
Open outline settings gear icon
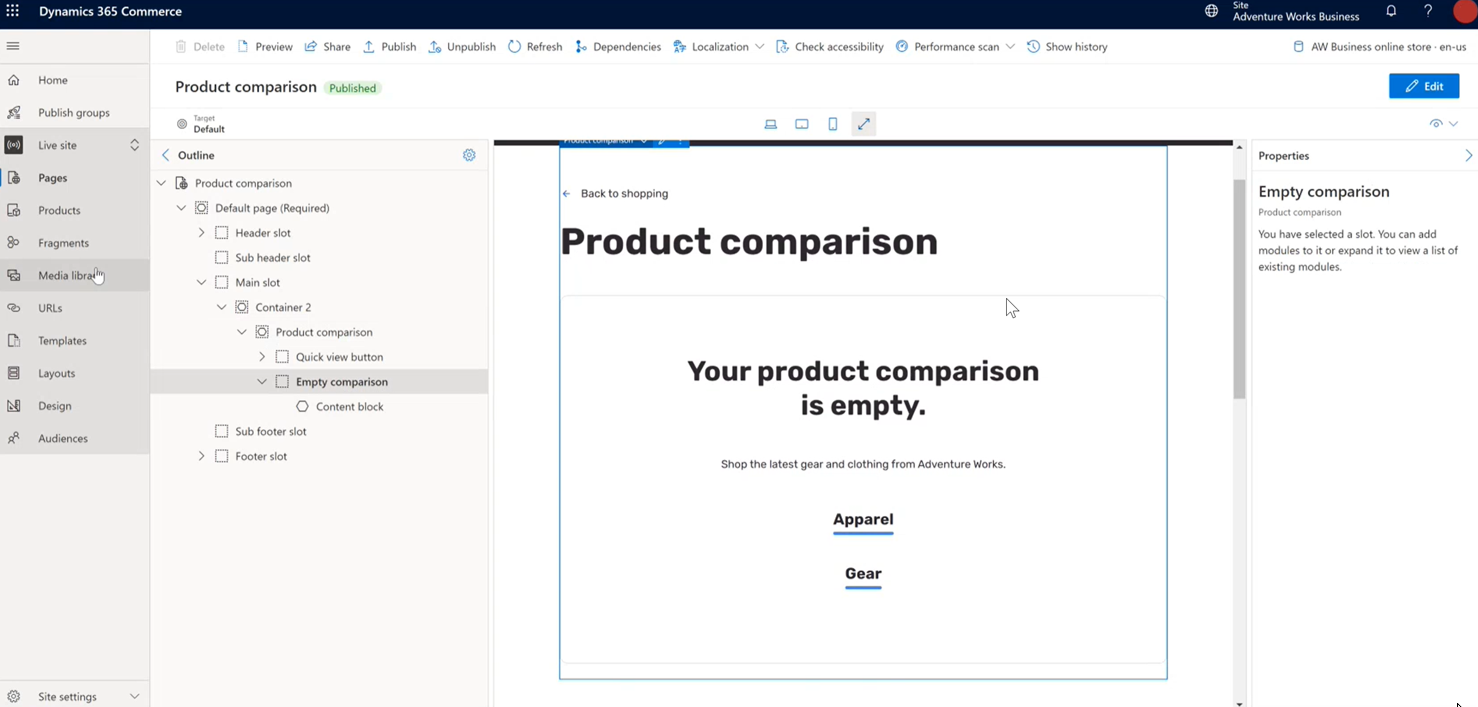[469, 155]
